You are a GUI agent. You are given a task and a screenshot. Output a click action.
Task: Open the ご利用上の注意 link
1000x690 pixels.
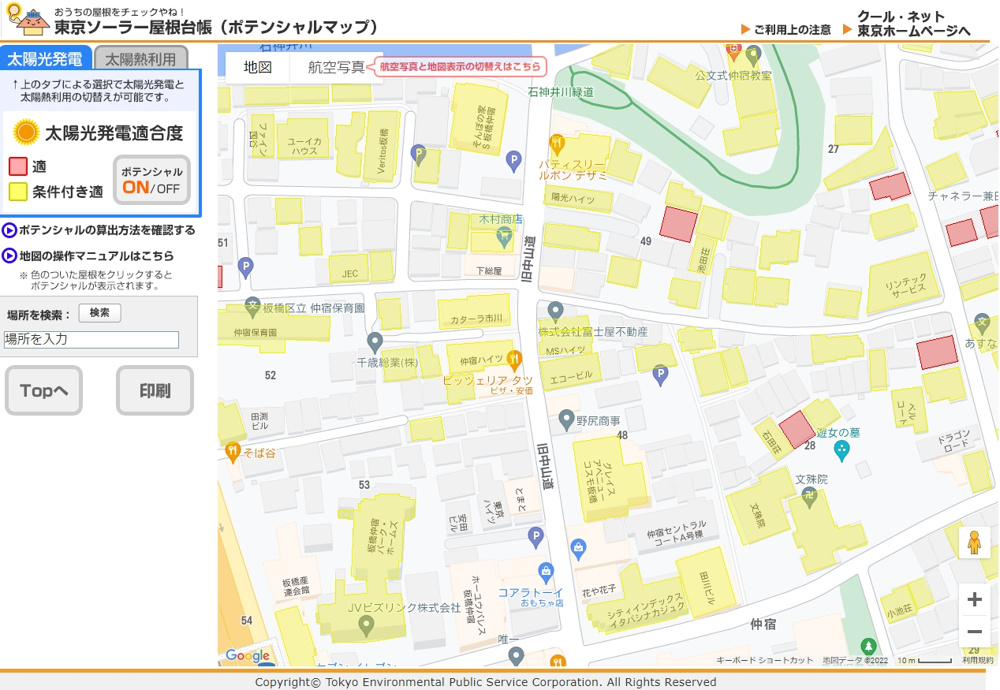pyautogui.click(x=786, y=29)
